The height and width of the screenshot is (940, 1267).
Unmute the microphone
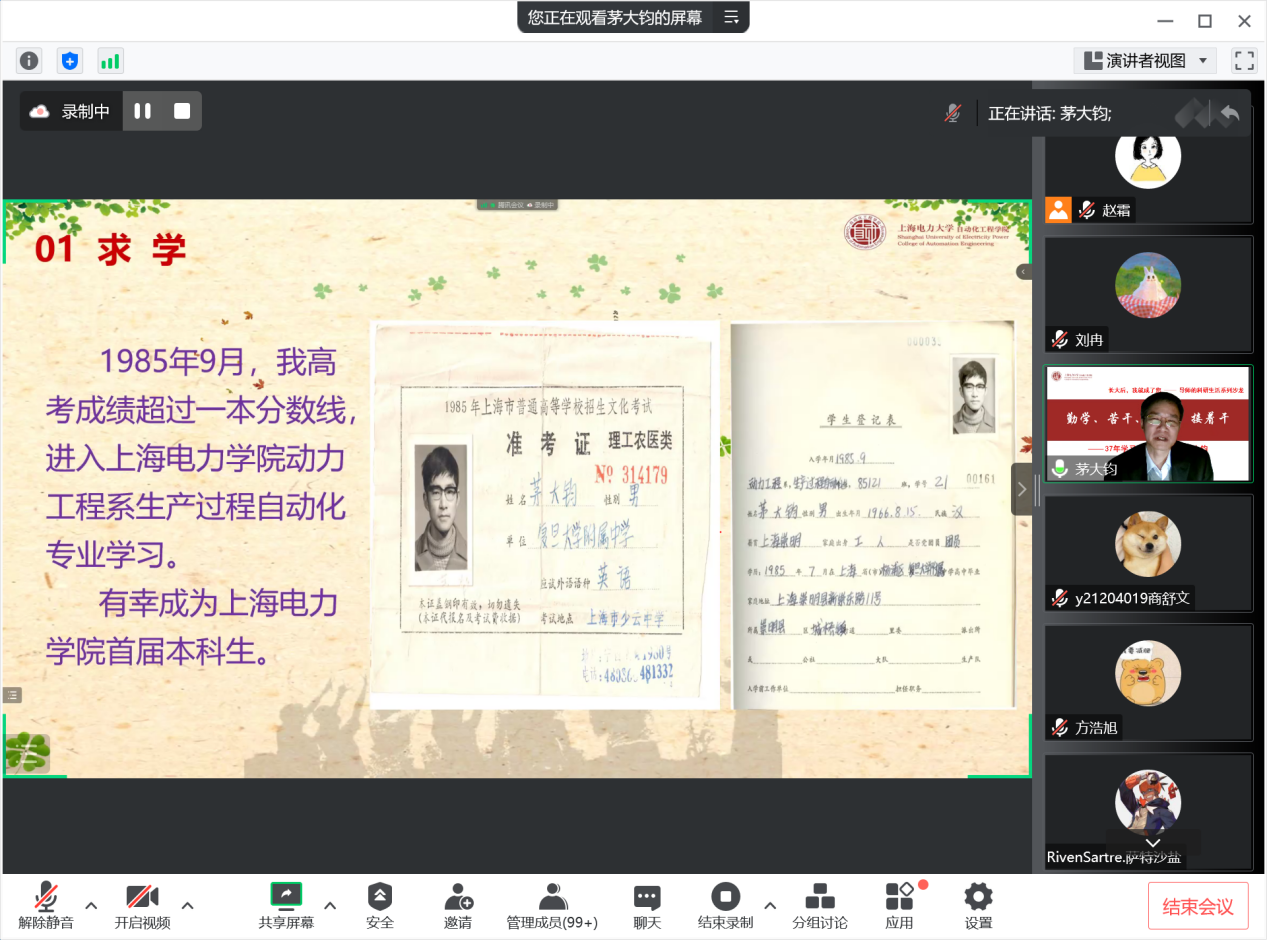pos(45,905)
